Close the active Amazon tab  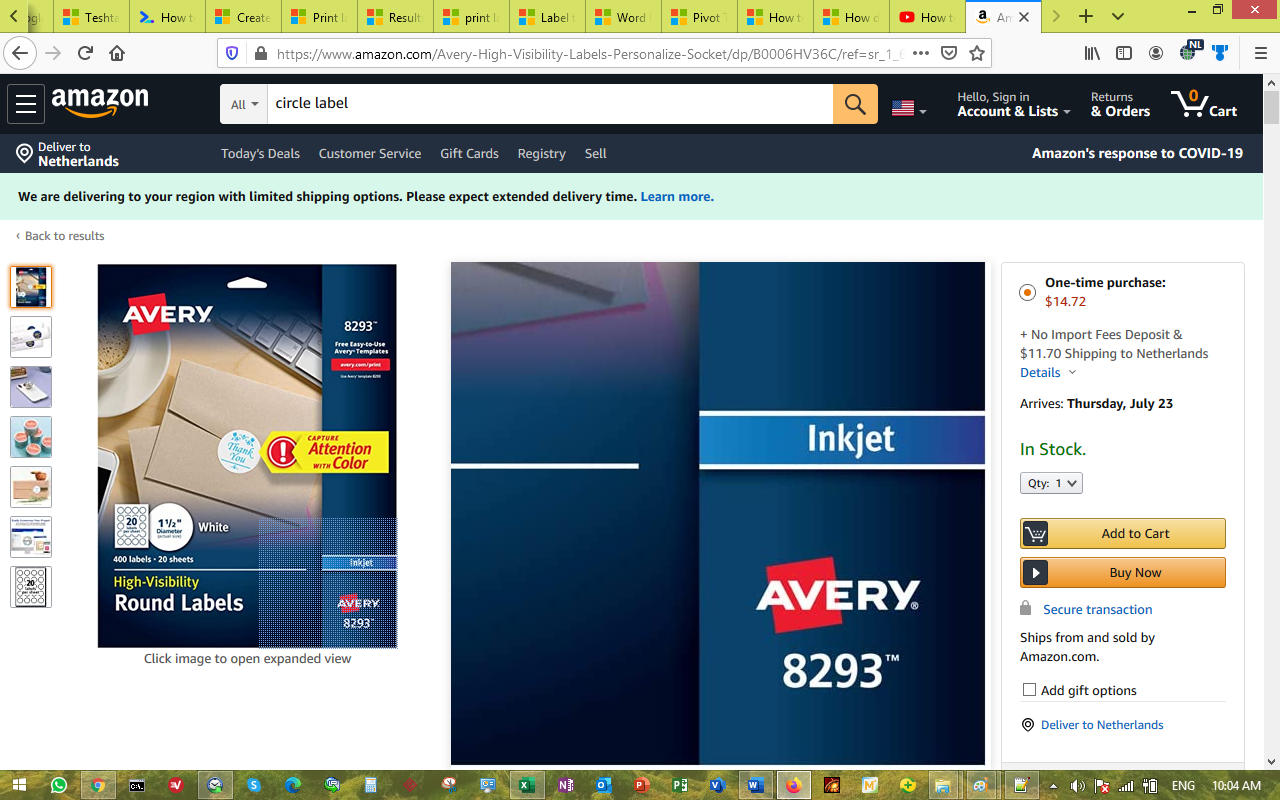[x=1024, y=17]
